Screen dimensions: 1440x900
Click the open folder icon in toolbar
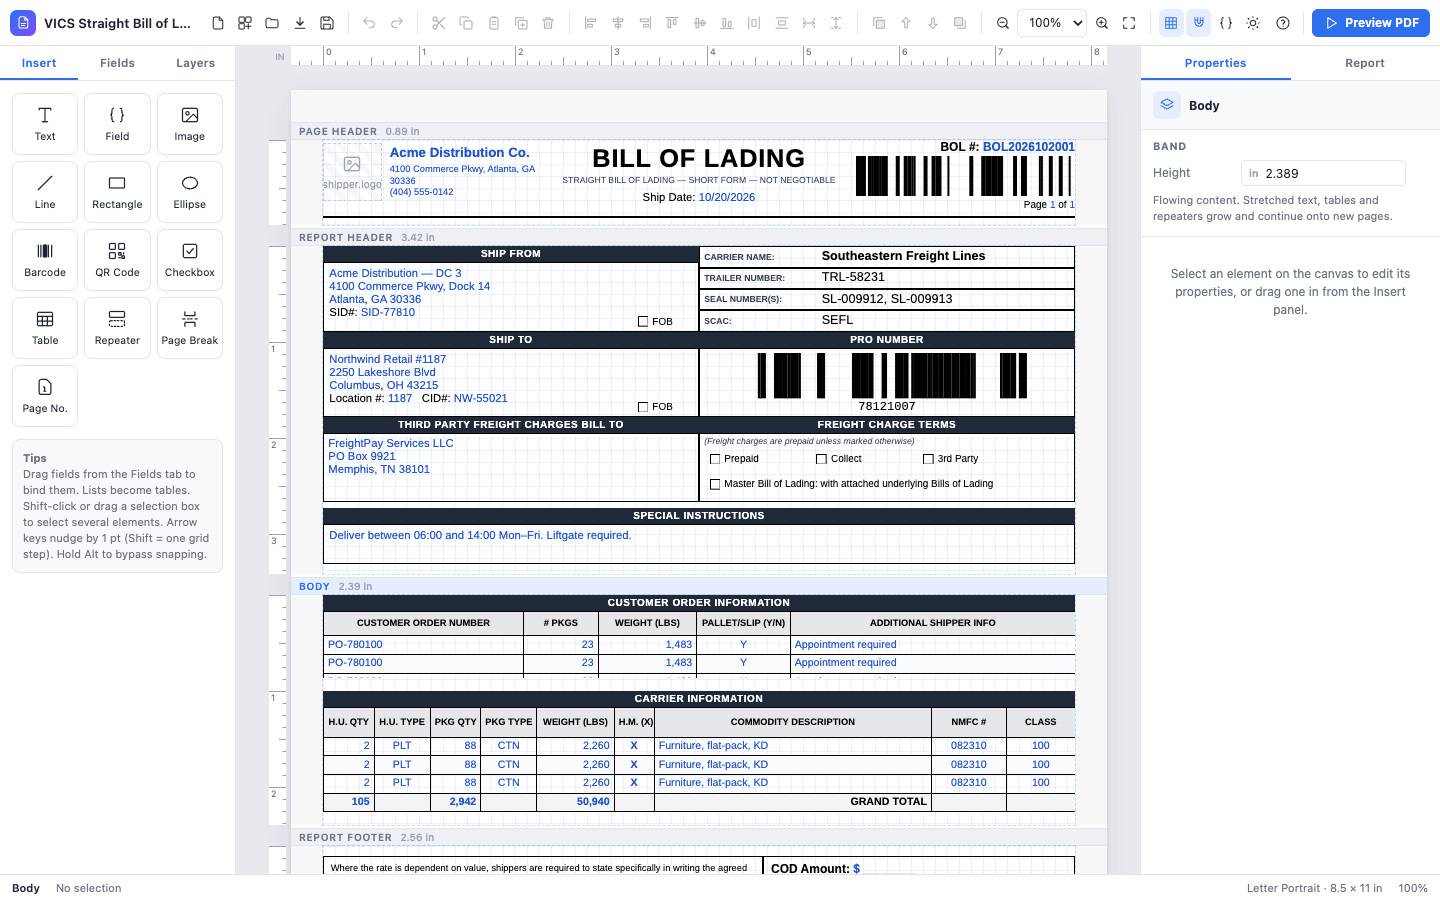point(272,23)
